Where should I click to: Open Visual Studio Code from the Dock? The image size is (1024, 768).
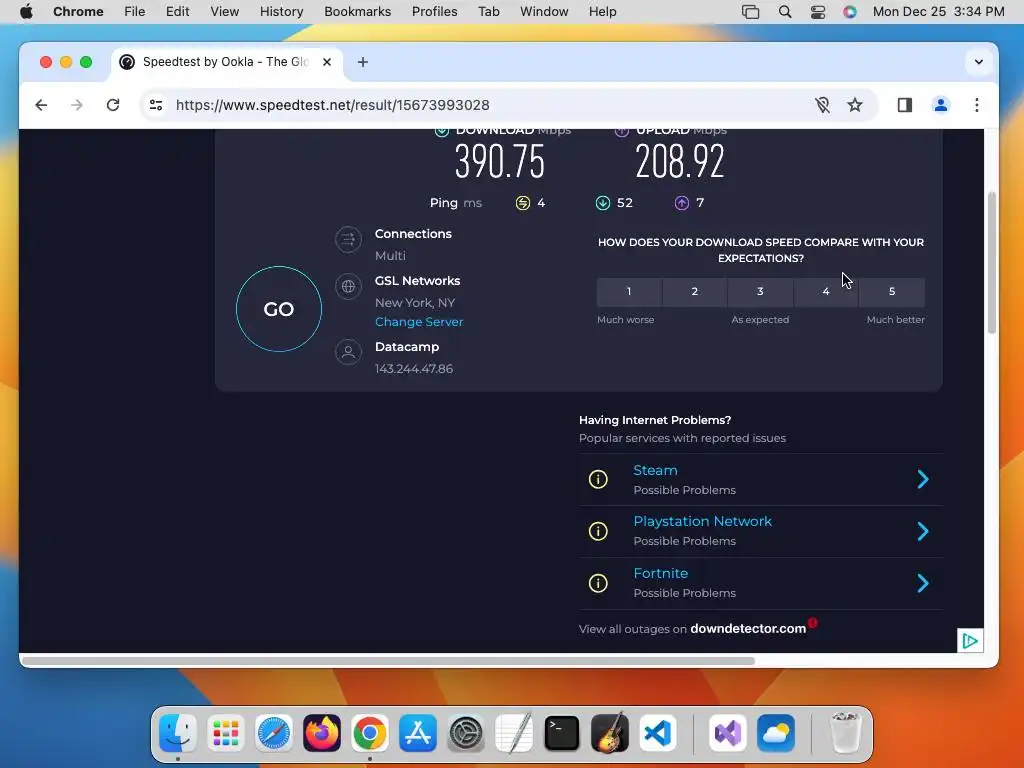(658, 733)
